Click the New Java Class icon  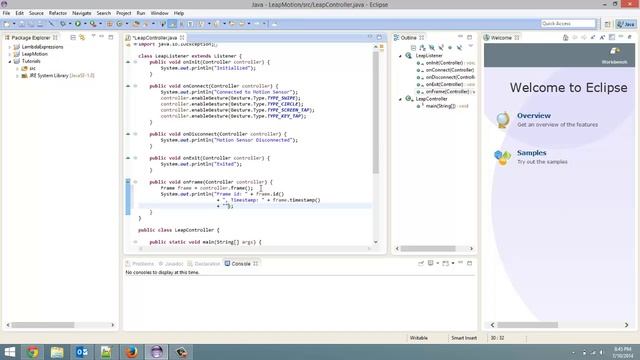click(120, 24)
